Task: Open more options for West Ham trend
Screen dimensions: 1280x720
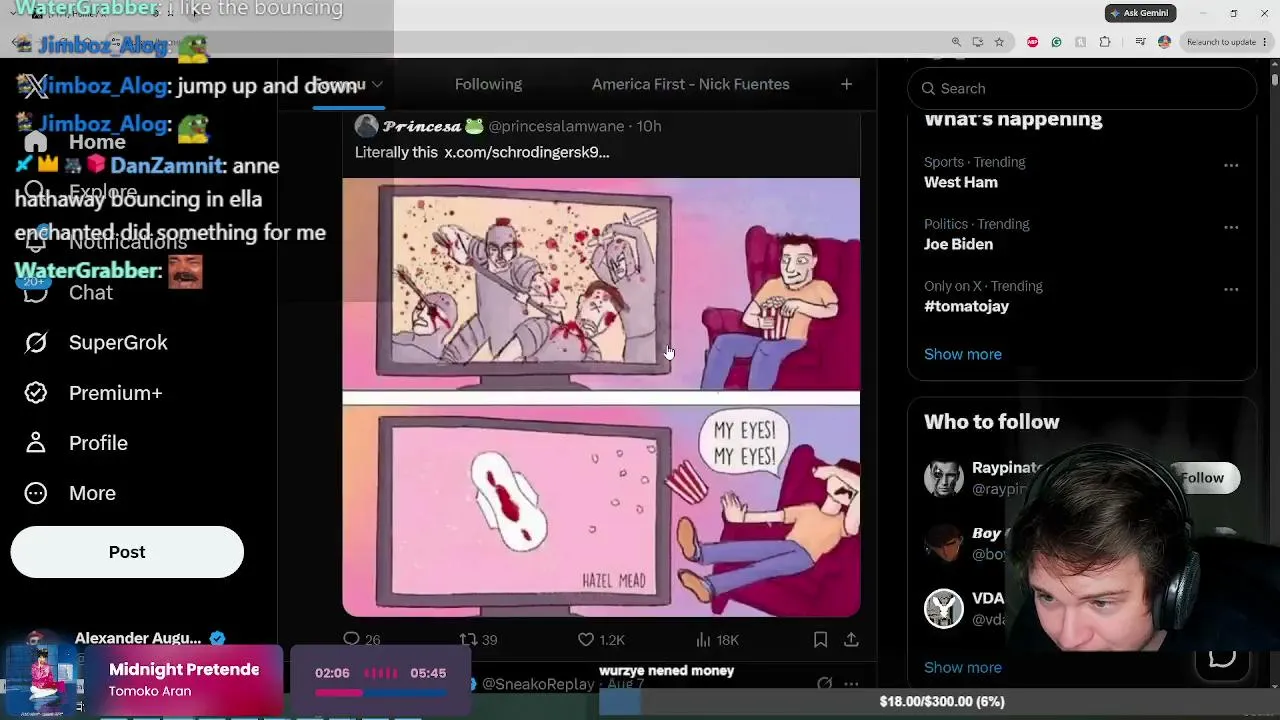Action: click(1231, 165)
